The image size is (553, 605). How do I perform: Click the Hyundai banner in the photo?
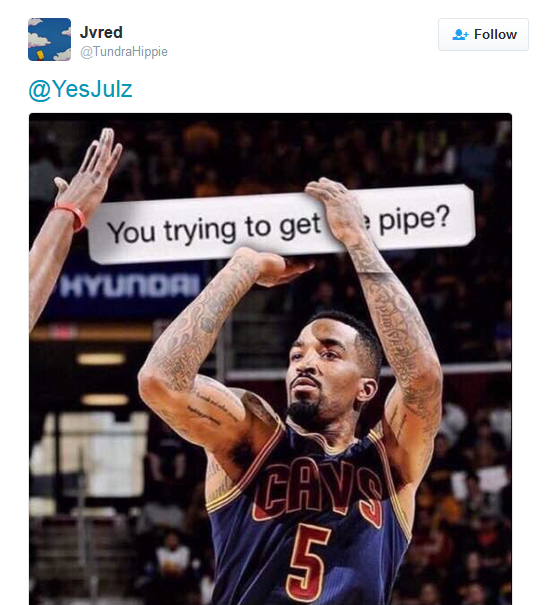coord(129,286)
